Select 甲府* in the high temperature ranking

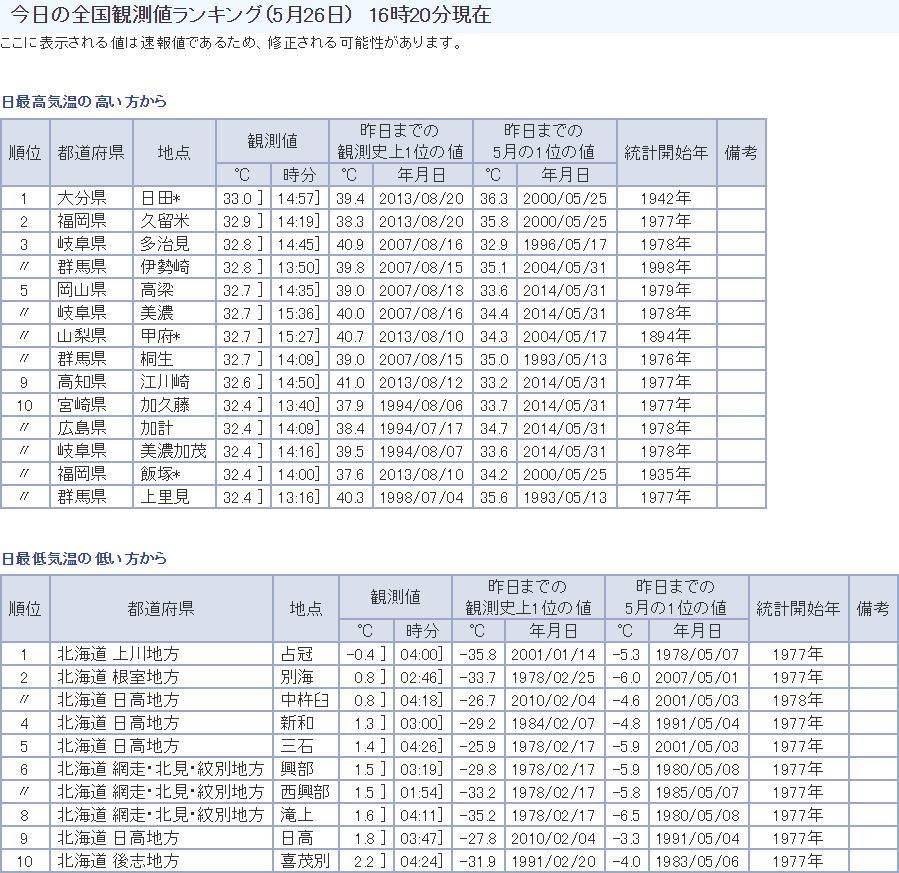(162, 336)
